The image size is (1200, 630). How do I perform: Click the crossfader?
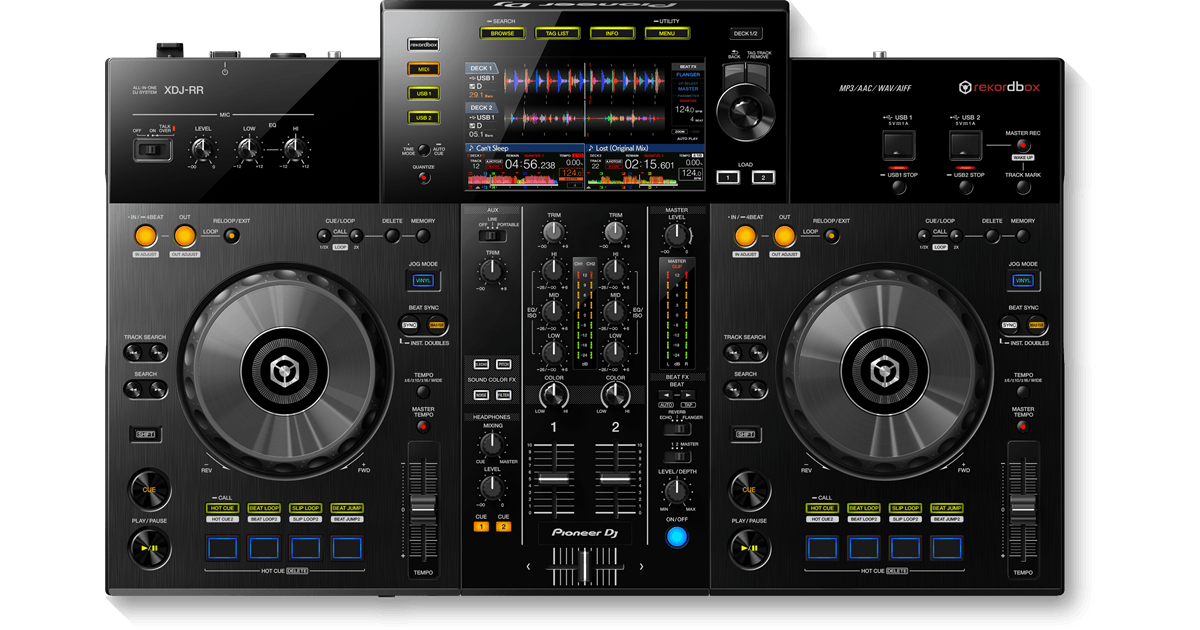584,567
